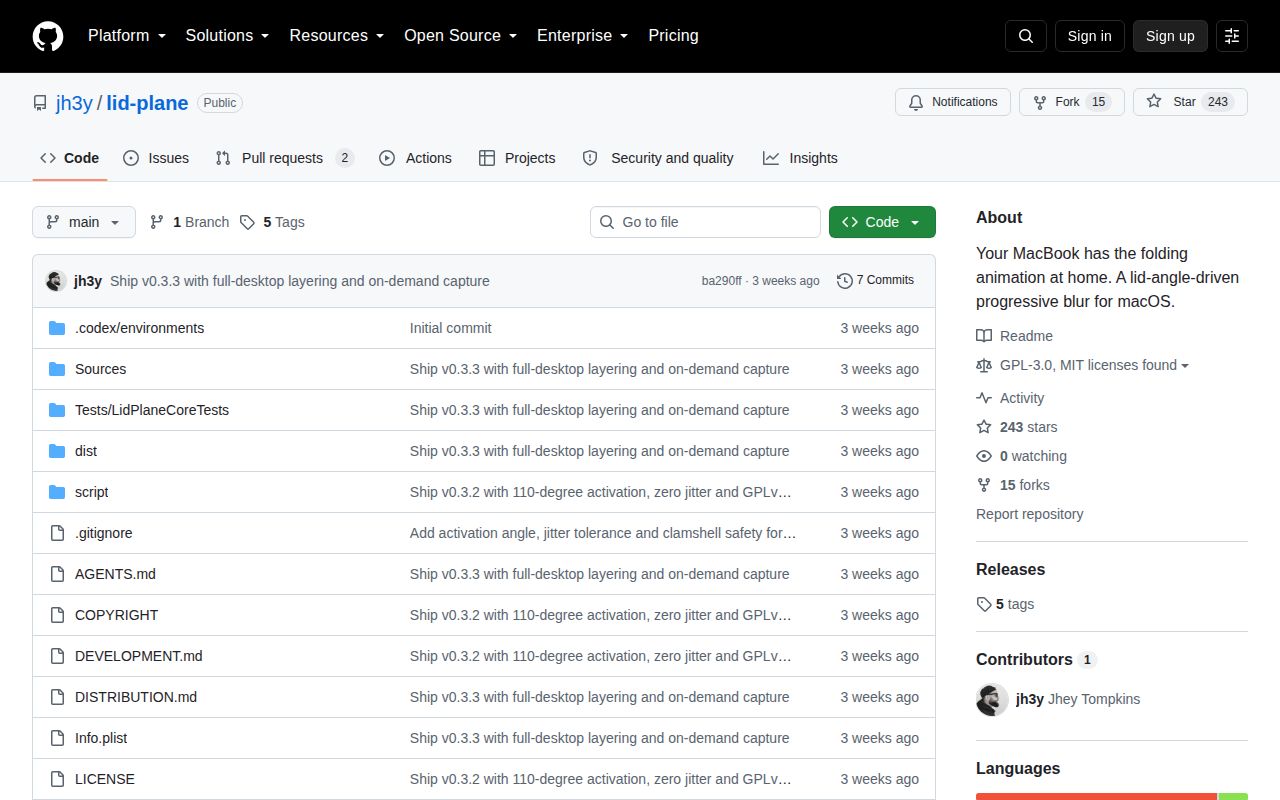Open the search magnifier button

click(x=1026, y=36)
